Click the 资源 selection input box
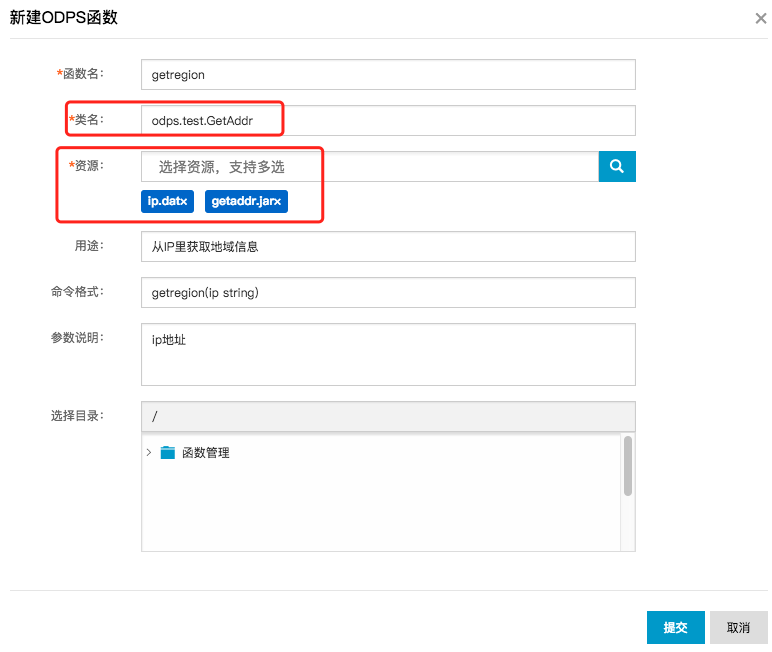The height and width of the screenshot is (652, 772). (370, 166)
